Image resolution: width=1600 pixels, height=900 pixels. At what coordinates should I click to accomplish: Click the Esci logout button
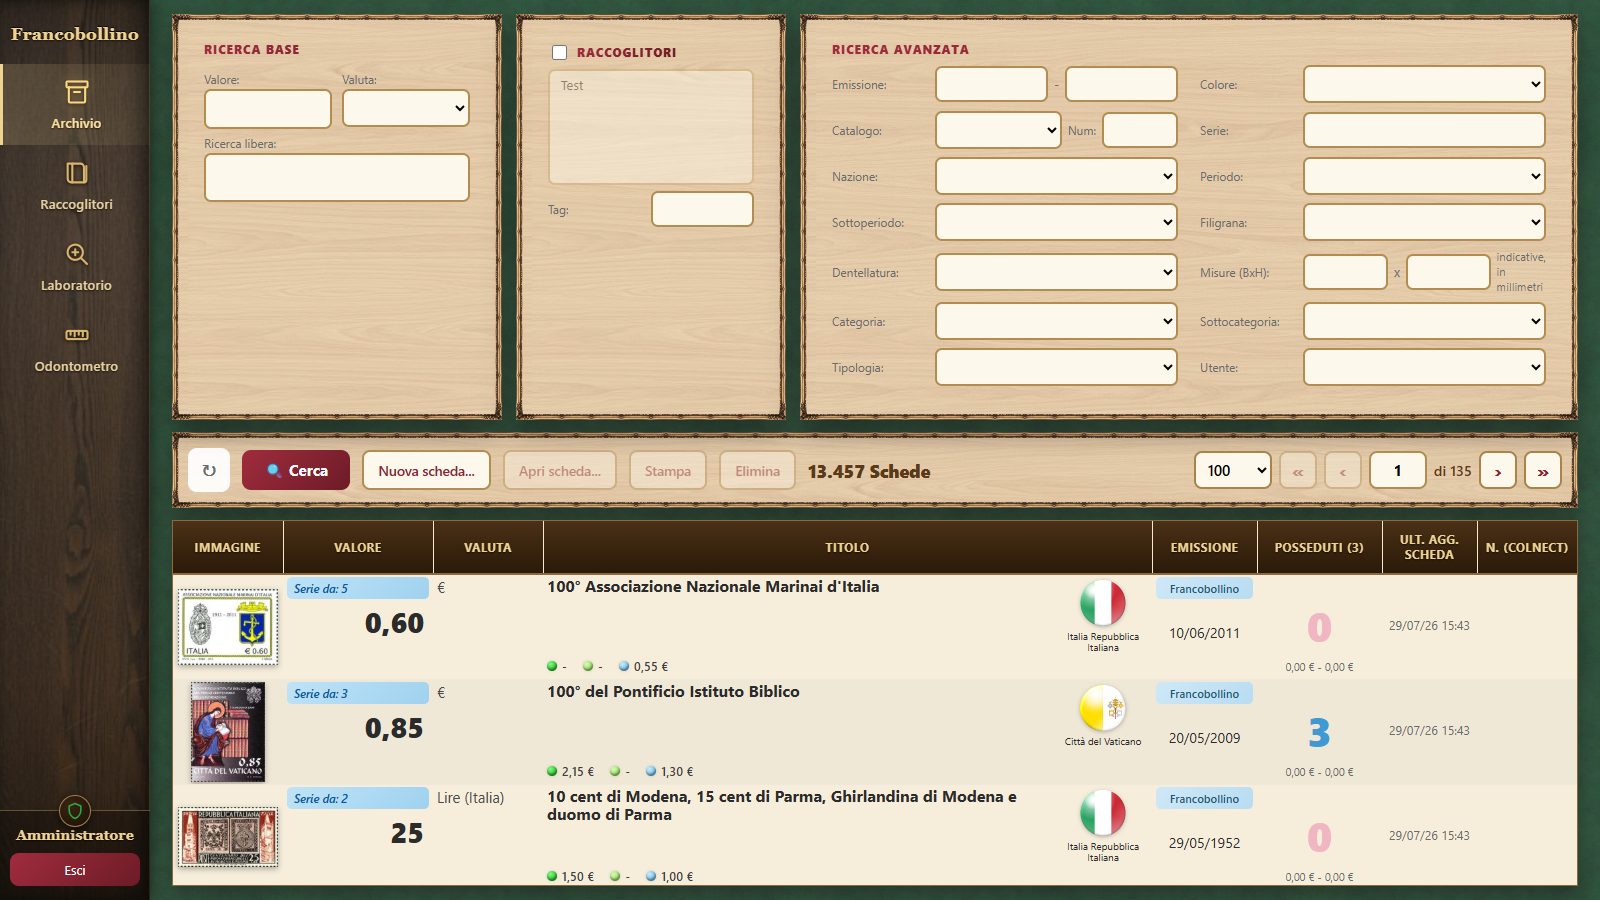pos(75,870)
